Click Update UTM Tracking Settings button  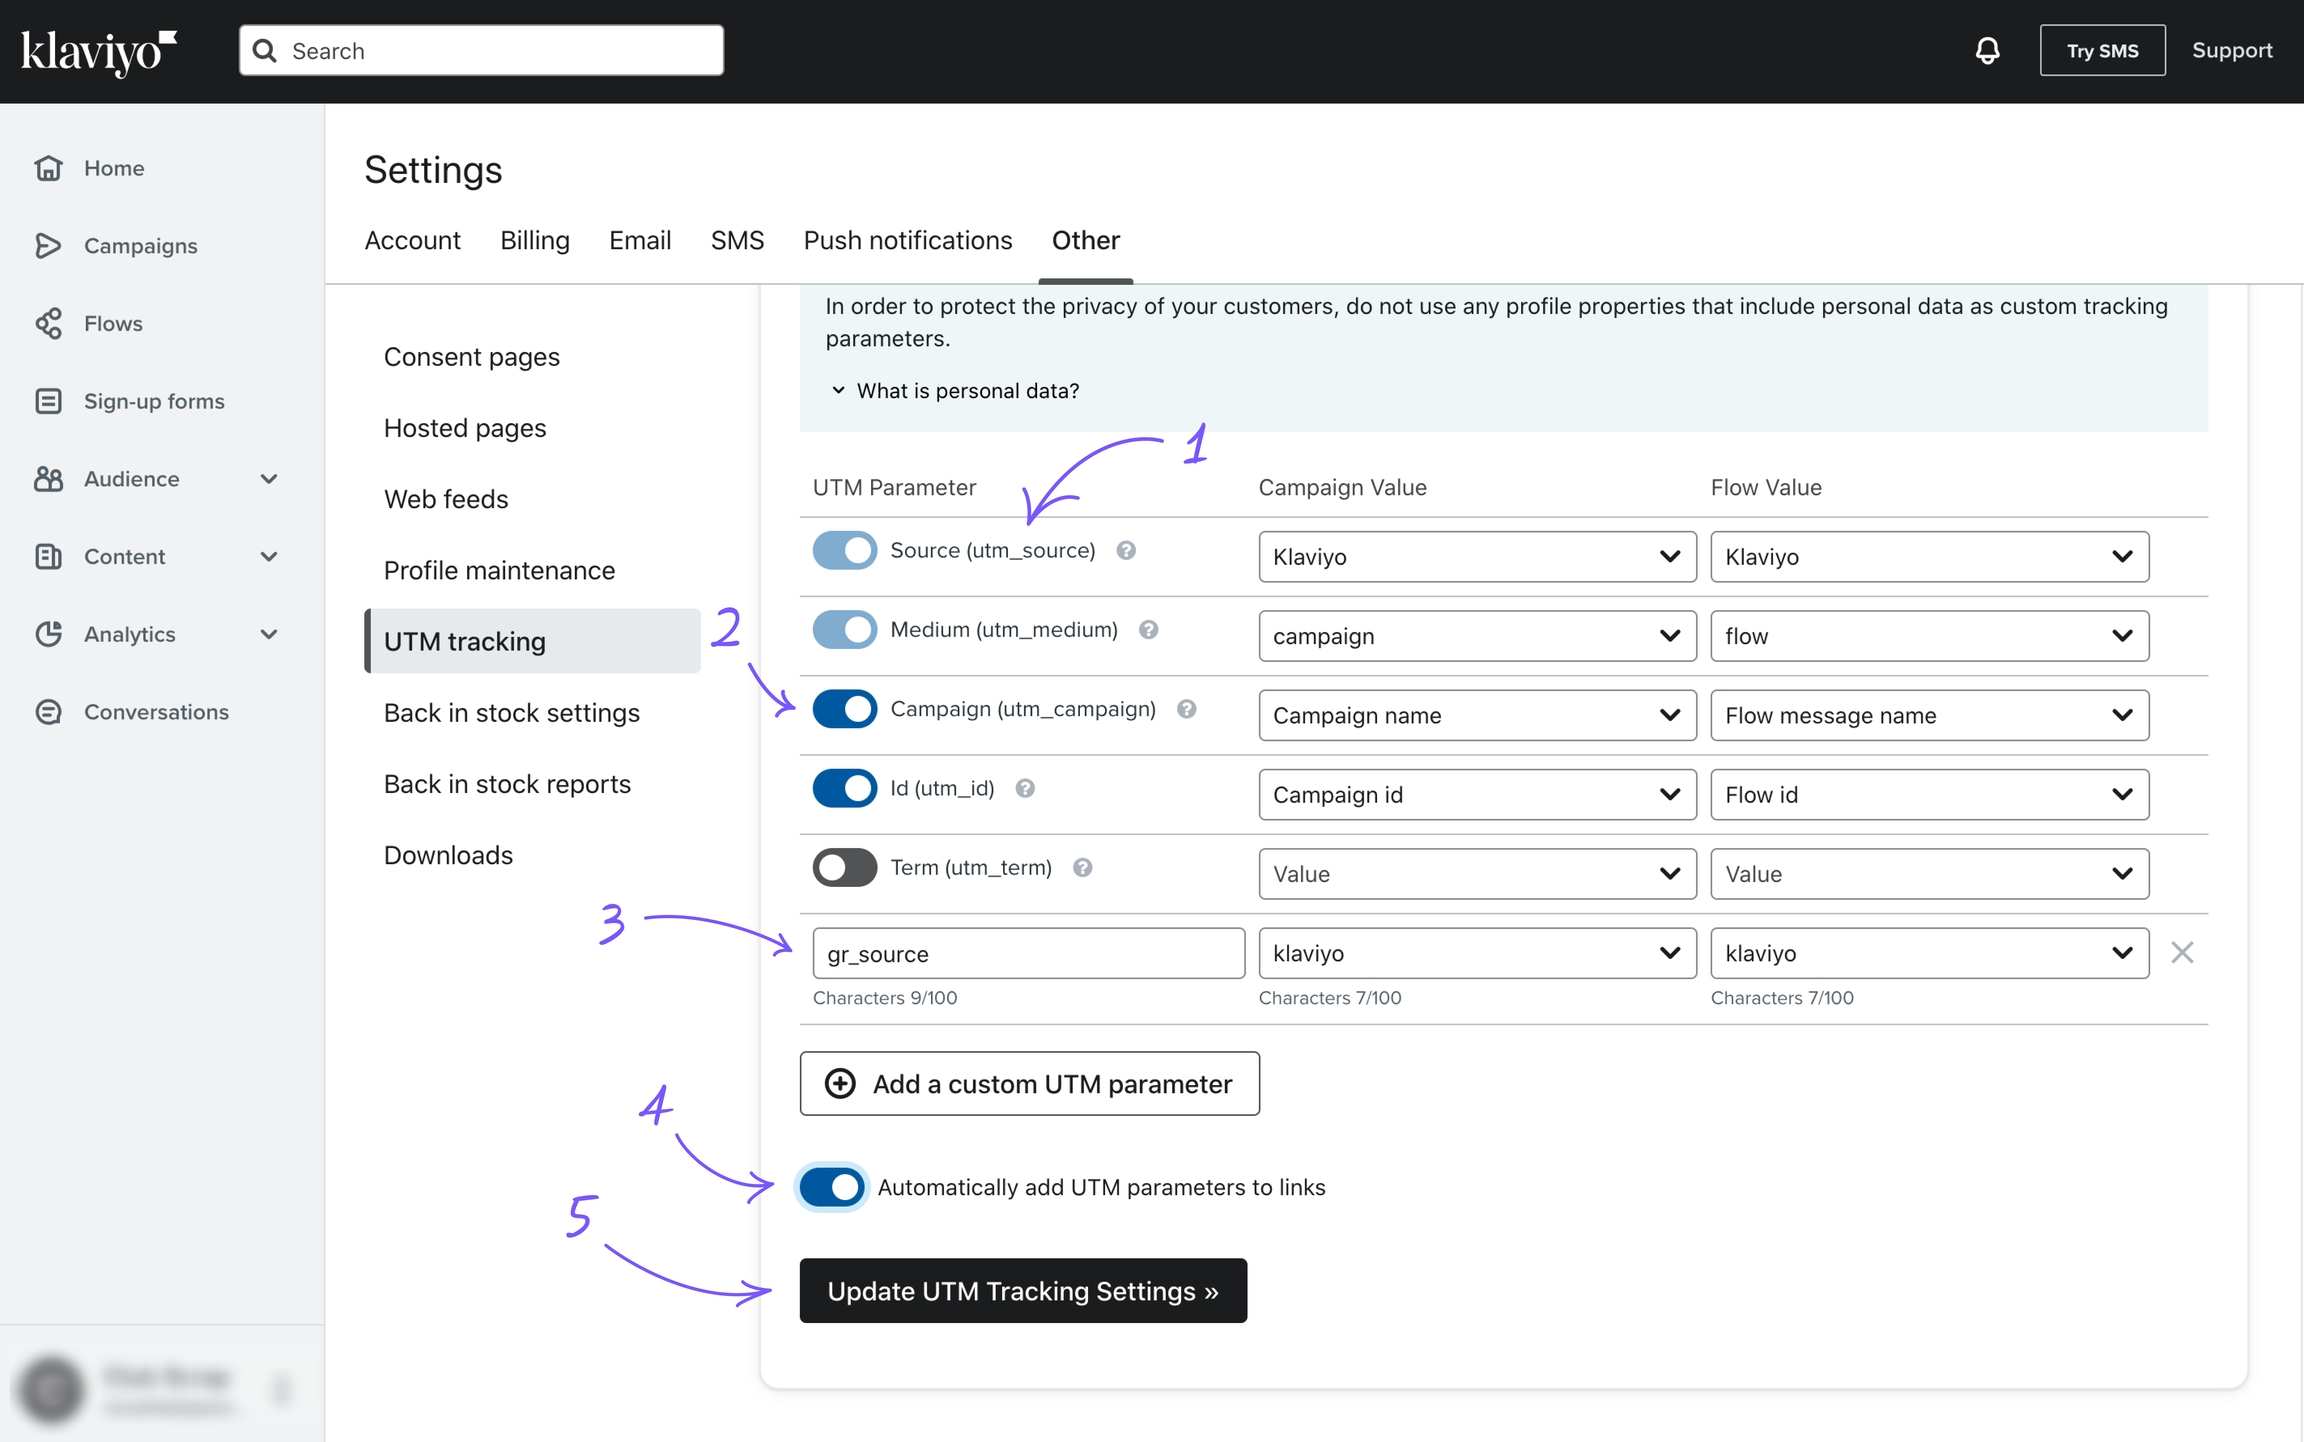tap(1022, 1291)
